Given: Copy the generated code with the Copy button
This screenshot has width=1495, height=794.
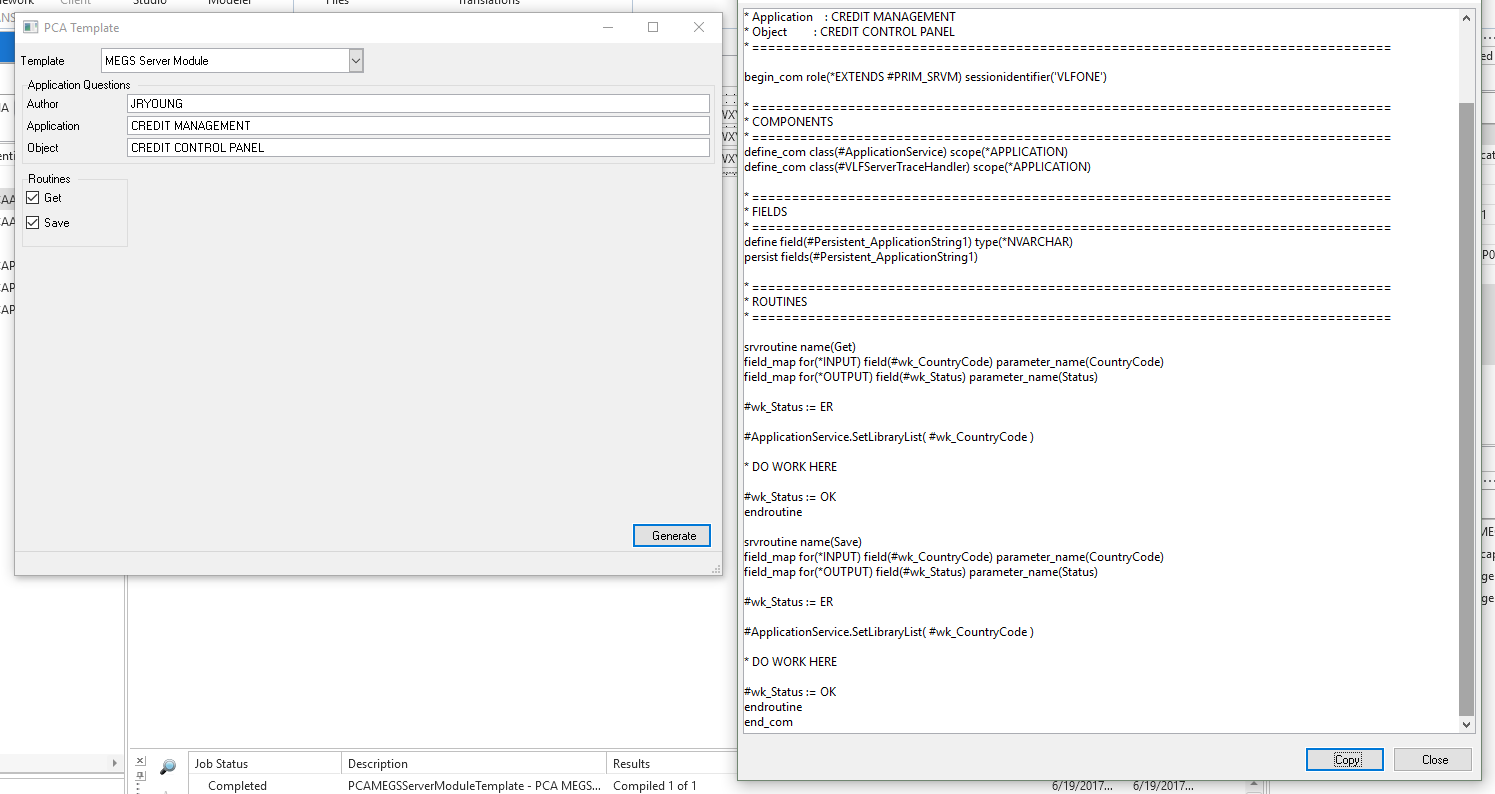Looking at the screenshot, I should (1345, 760).
